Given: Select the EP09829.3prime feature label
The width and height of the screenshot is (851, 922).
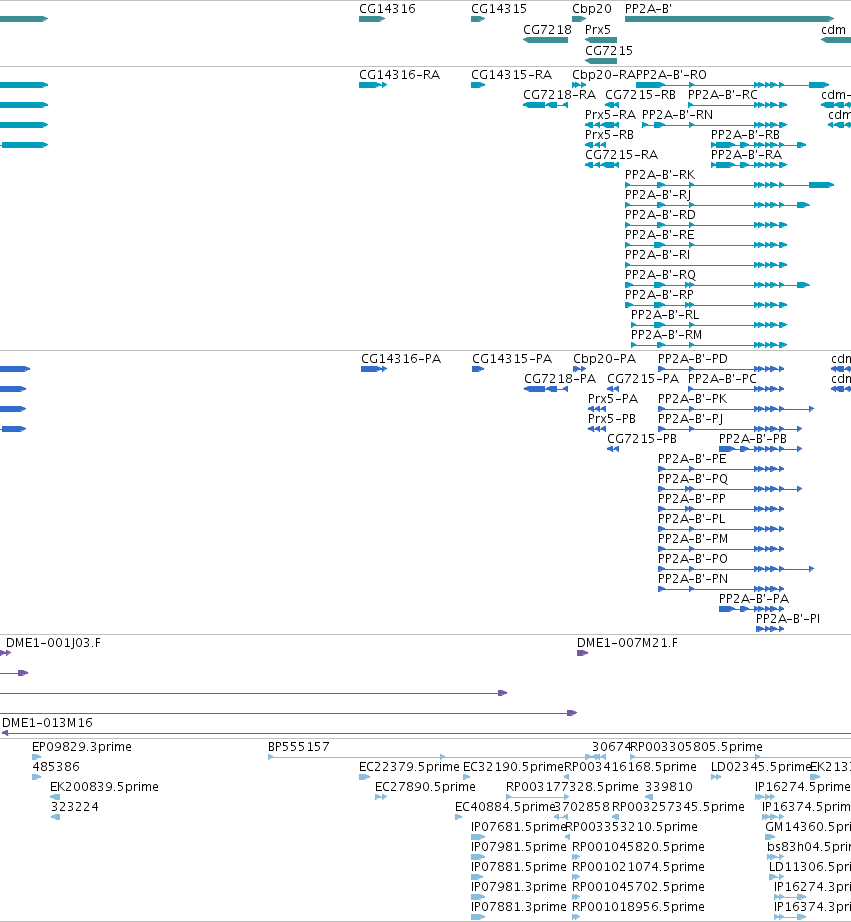Looking at the screenshot, I should (82, 747).
